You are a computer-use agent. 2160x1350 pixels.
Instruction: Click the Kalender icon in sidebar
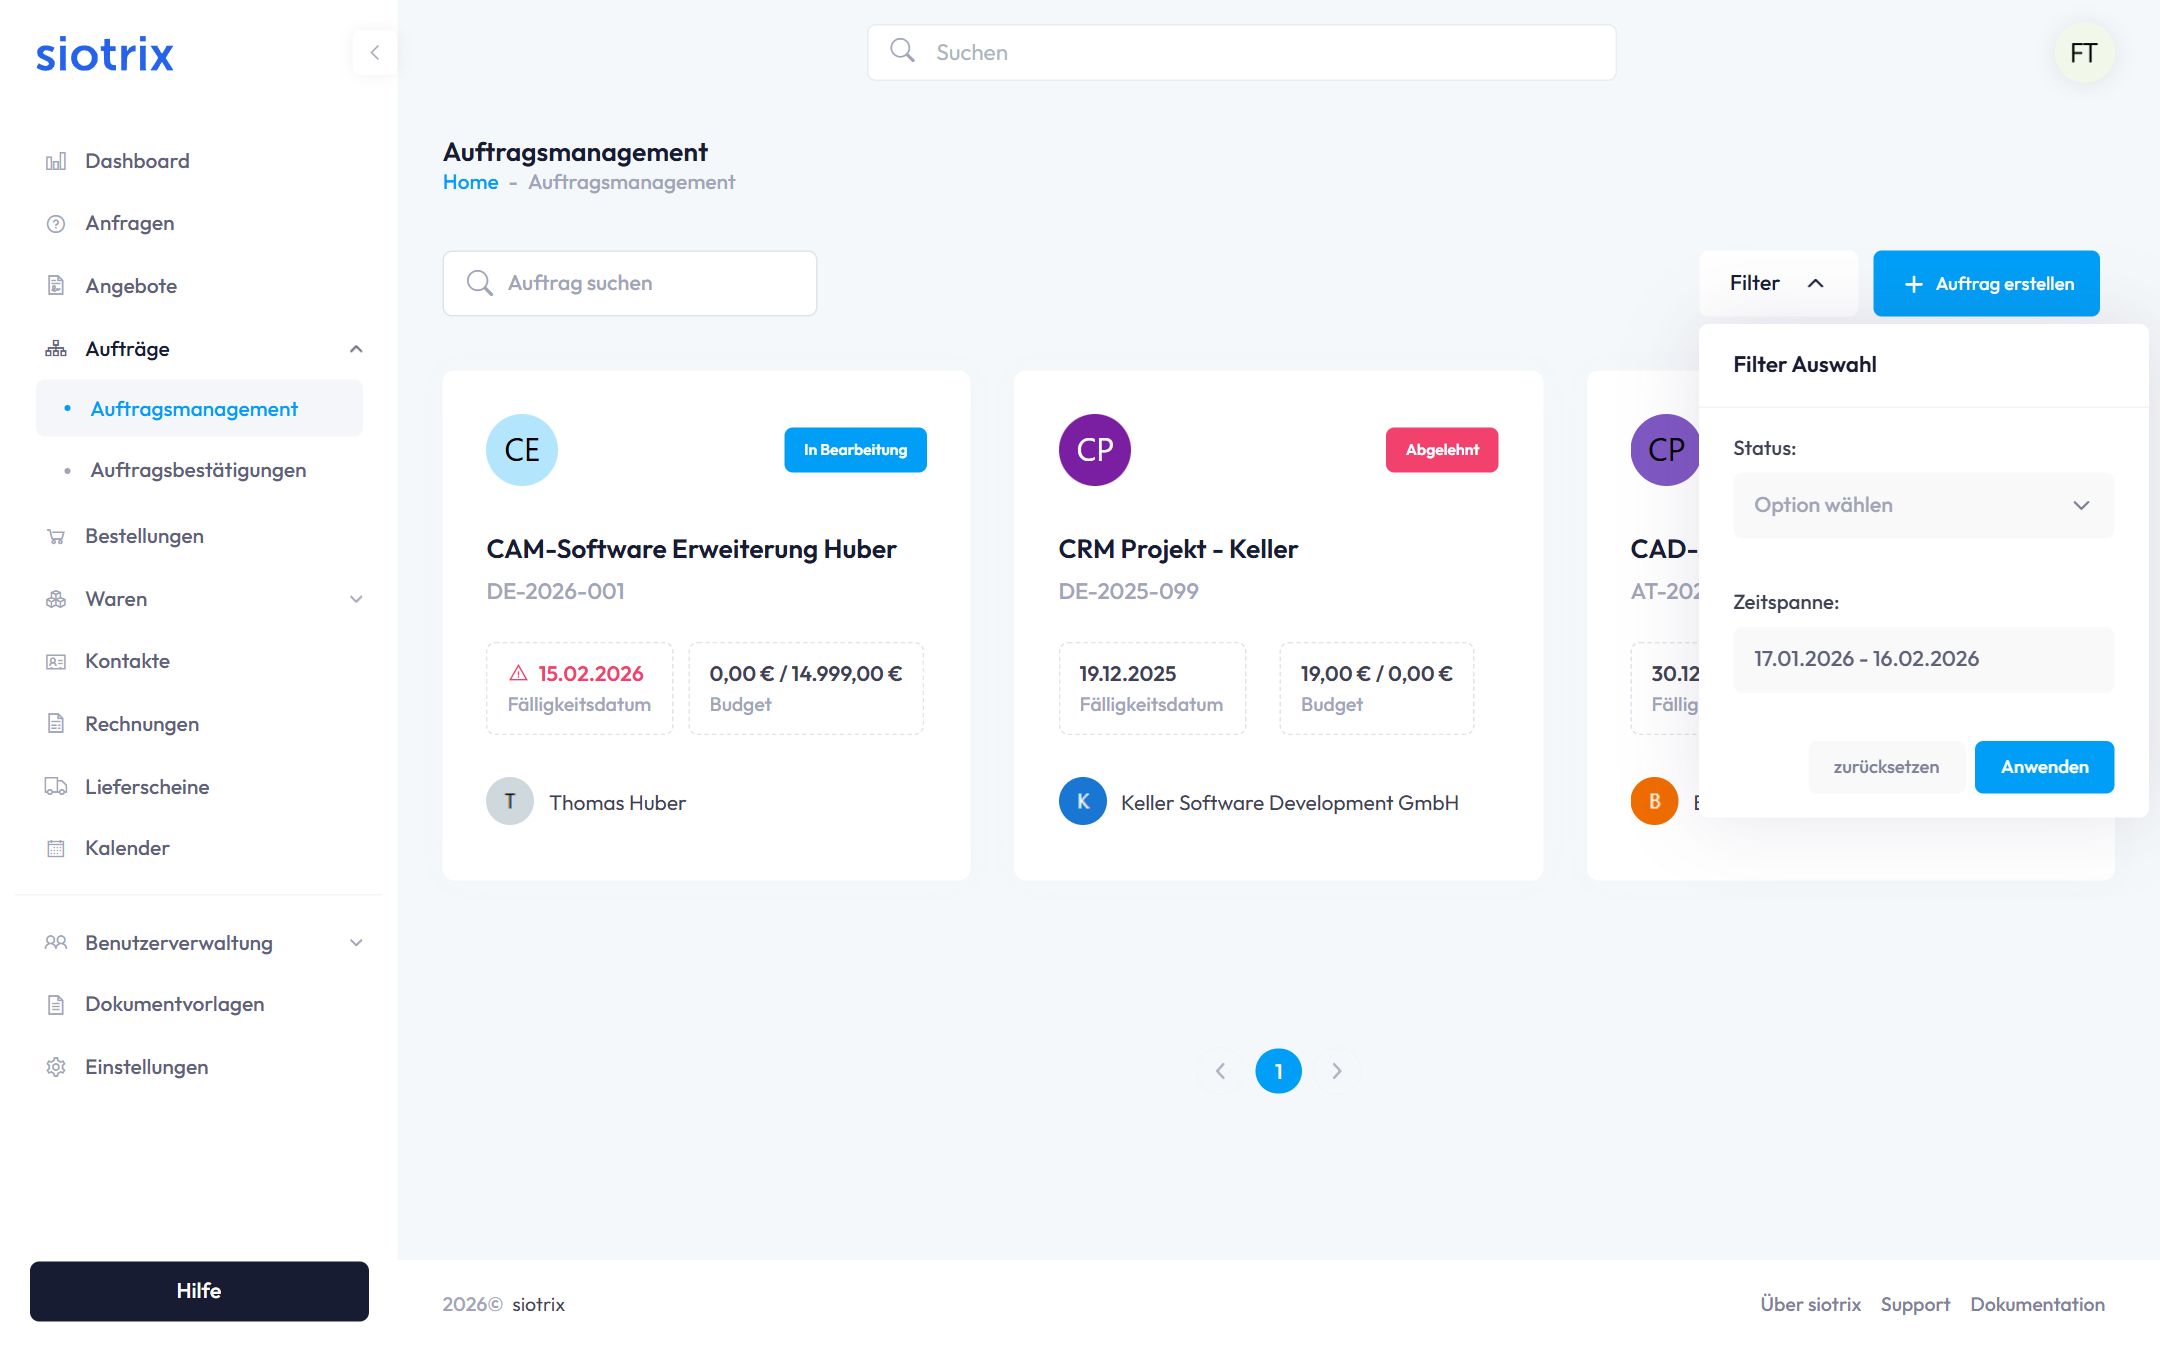(x=56, y=849)
